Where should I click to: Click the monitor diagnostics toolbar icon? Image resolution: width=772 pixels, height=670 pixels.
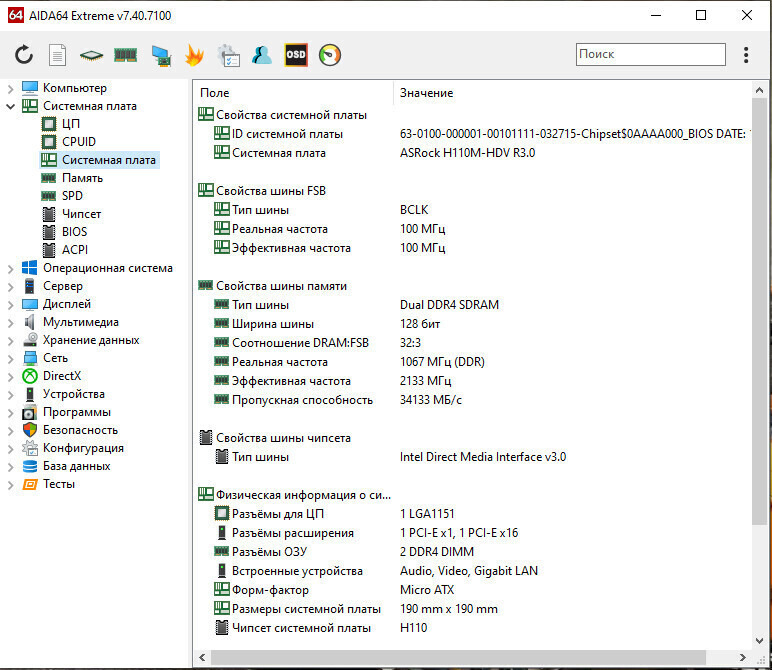point(160,55)
